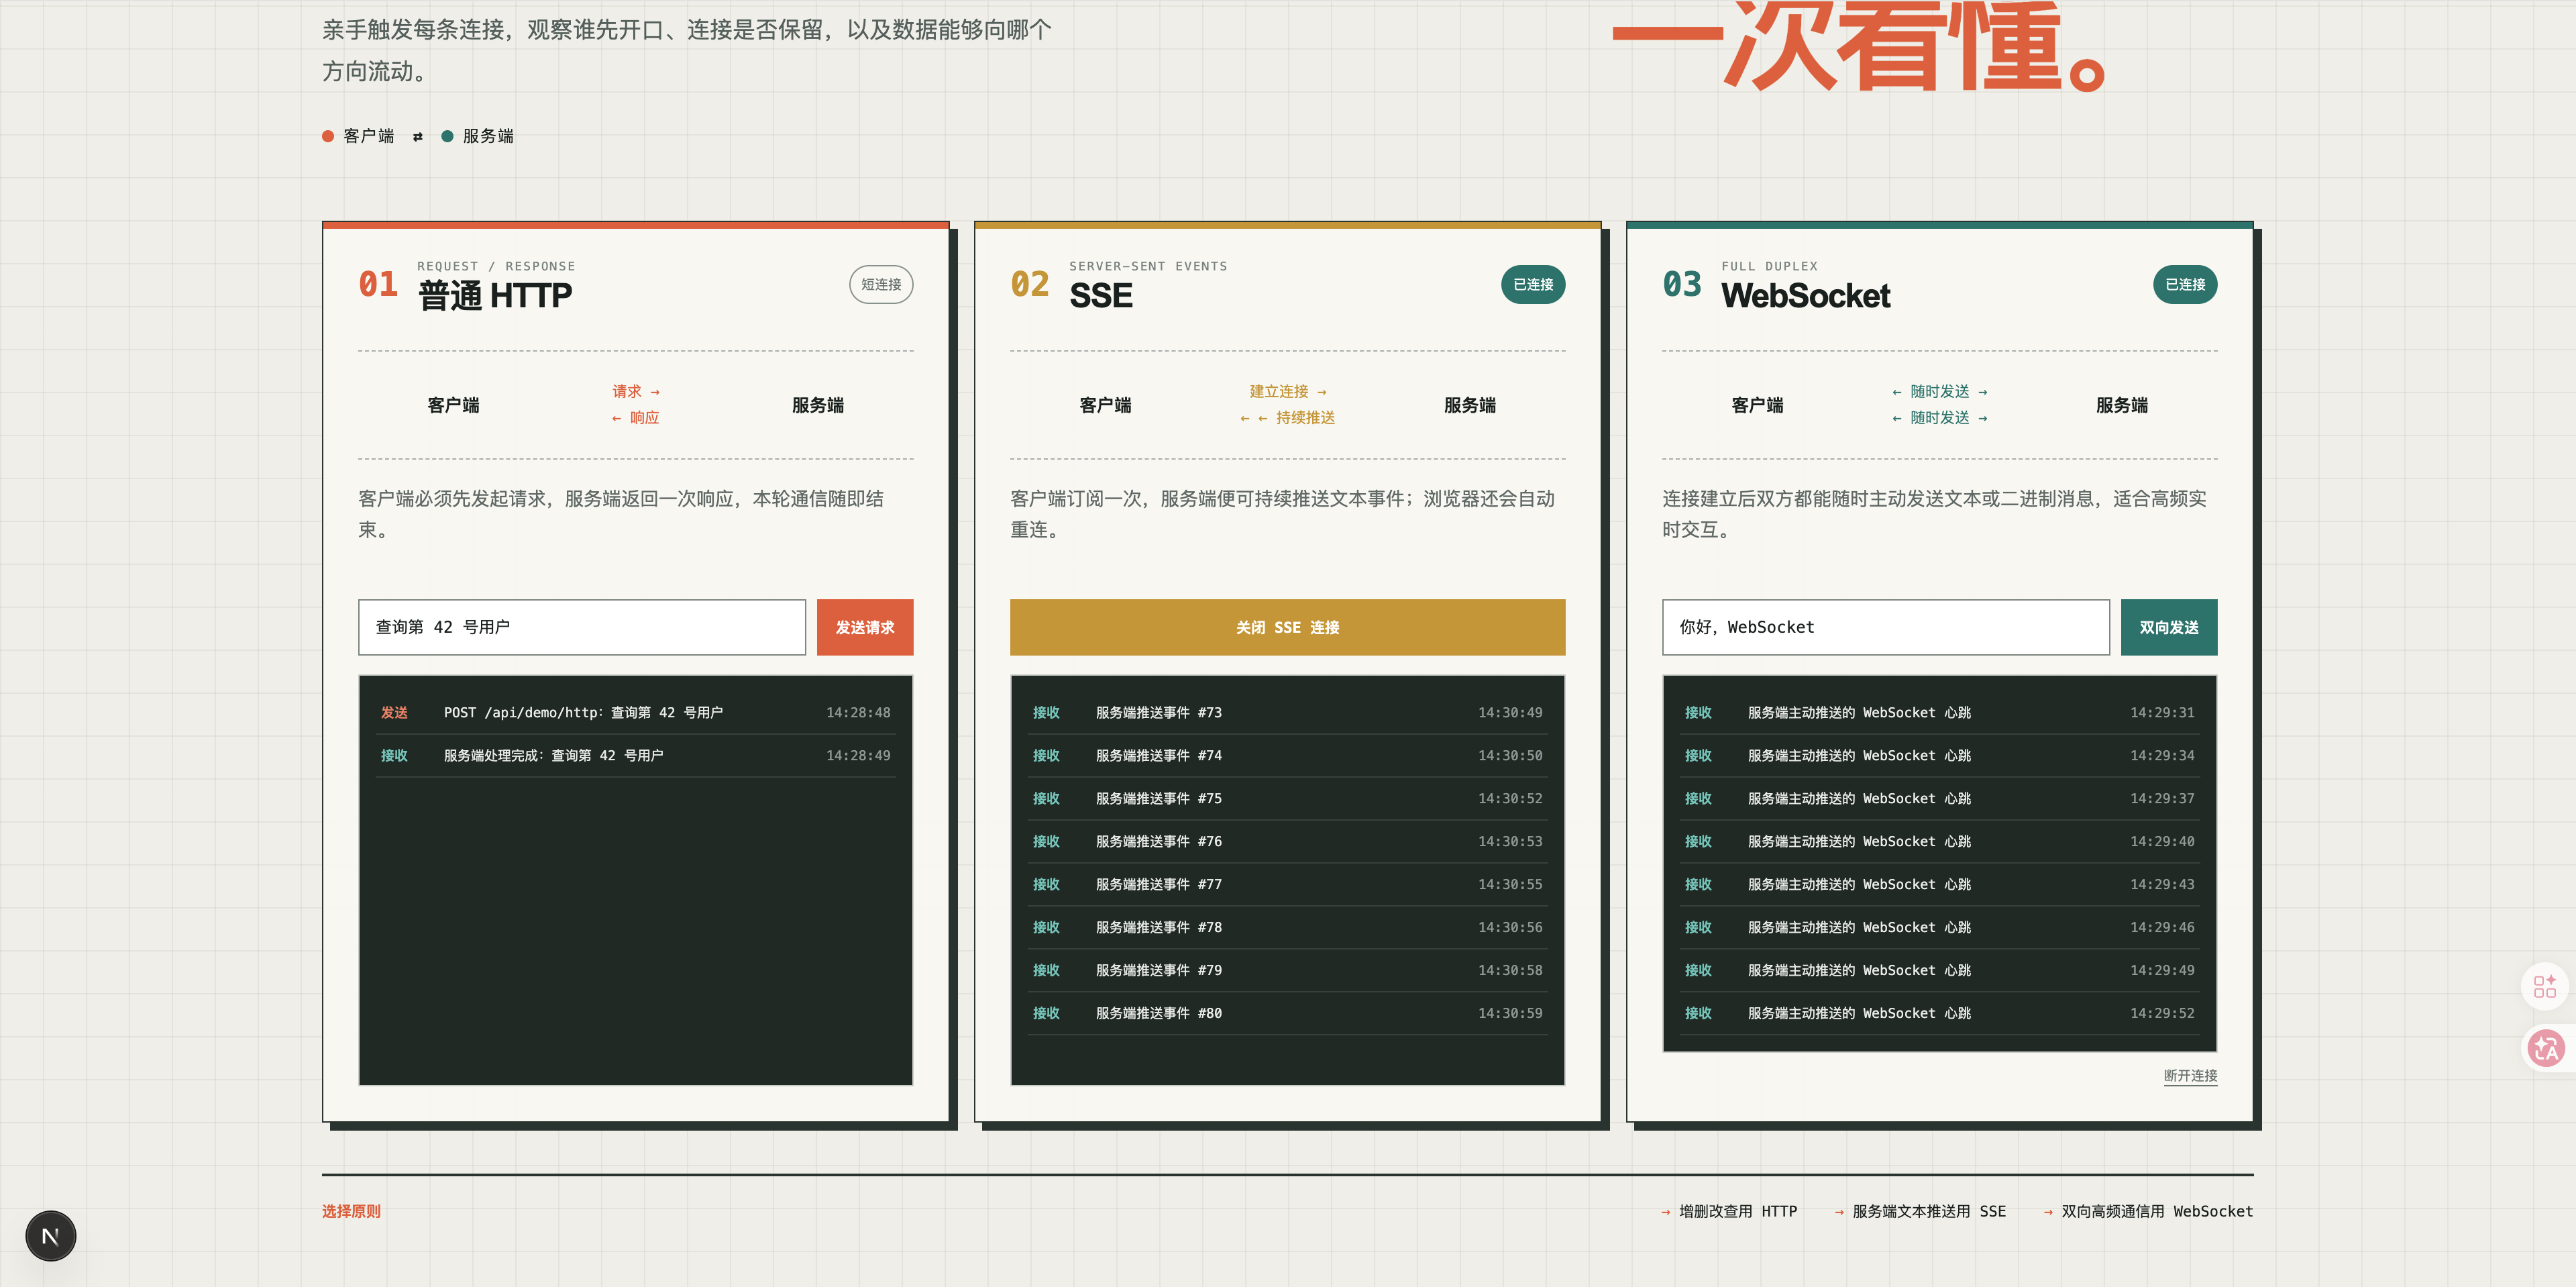
Task: Click the 建立连接 → flow label
Action: (1288, 391)
